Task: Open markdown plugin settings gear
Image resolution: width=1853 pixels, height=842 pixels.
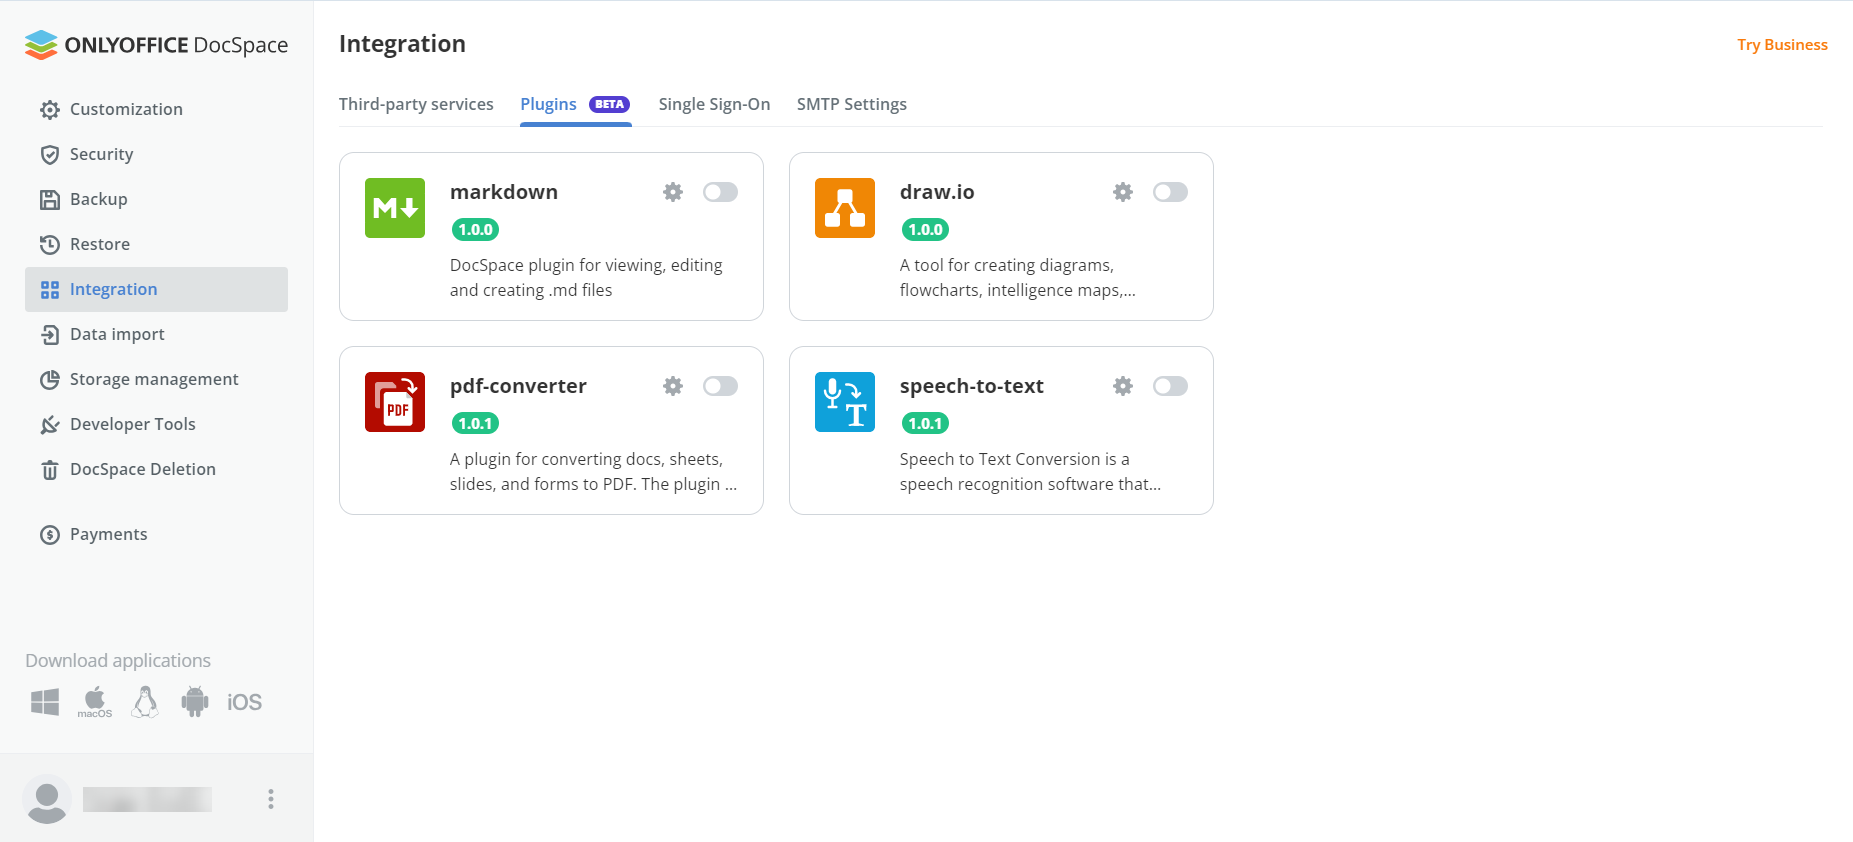Action: [673, 192]
